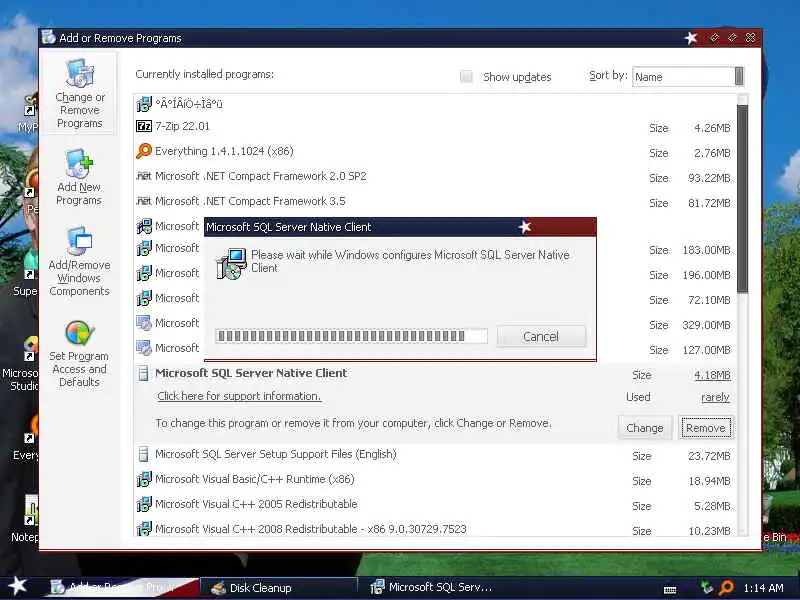Select Microsoft Visual C++ 2005 Redistributable text
The width and height of the screenshot is (800, 600).
[256, 504]
